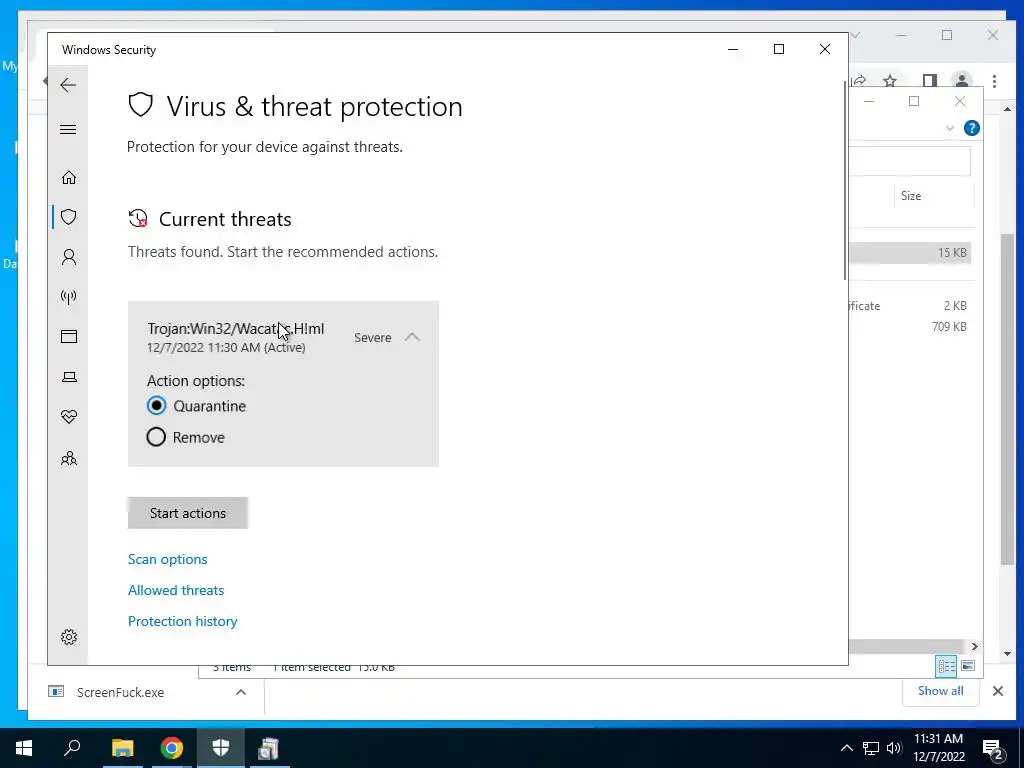Select the 2 KB certificate file row

910,306
